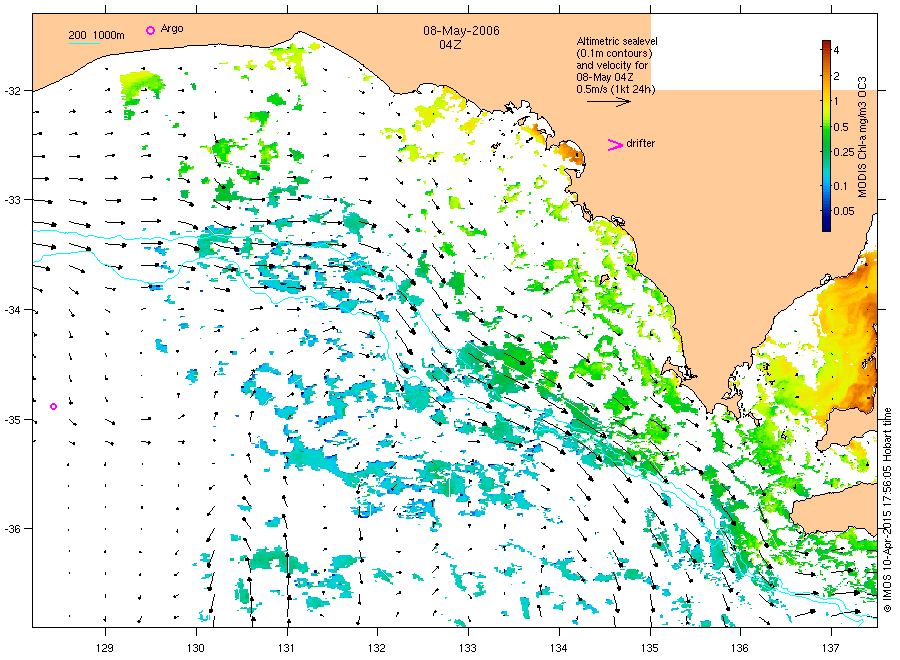
Task: Click the longitude axis label 137
Action: [831, 648]
